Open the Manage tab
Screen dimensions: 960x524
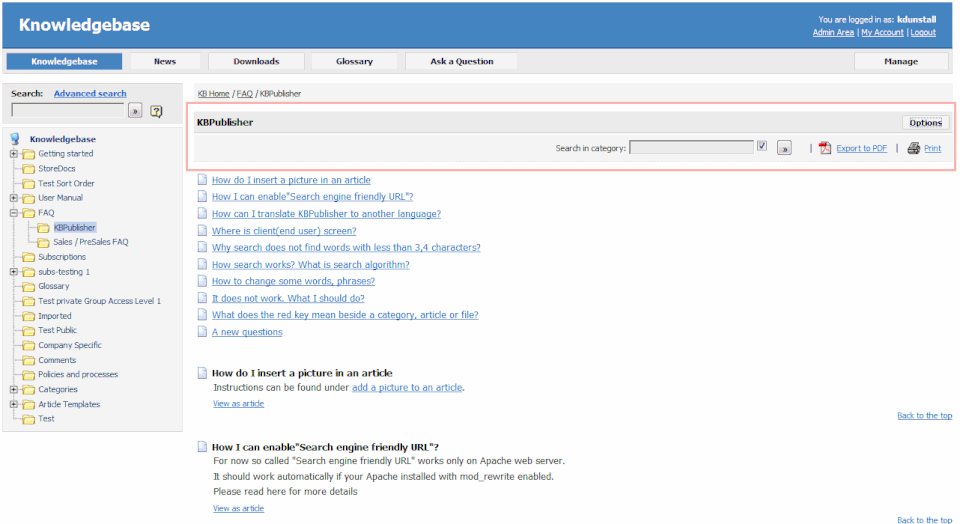tap(901, 61)
